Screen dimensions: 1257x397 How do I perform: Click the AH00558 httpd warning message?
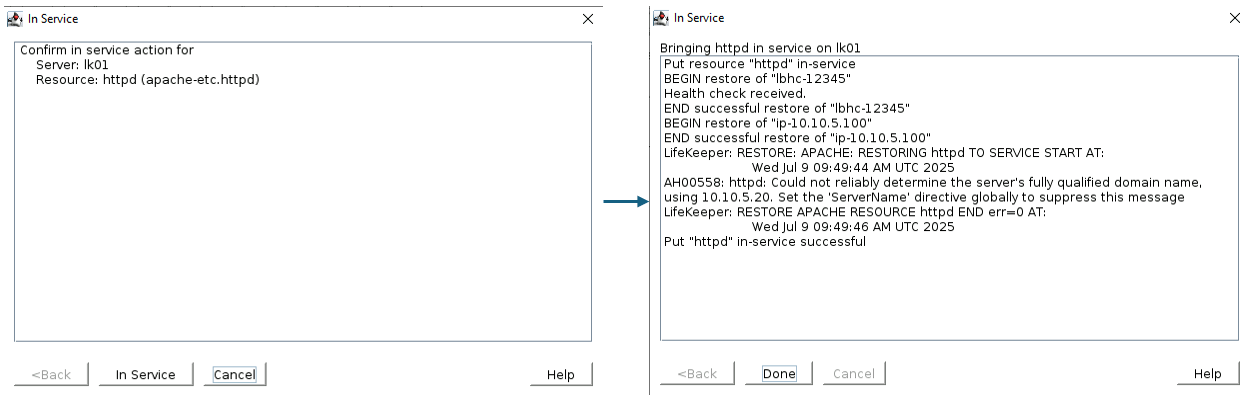pos(932,190)
